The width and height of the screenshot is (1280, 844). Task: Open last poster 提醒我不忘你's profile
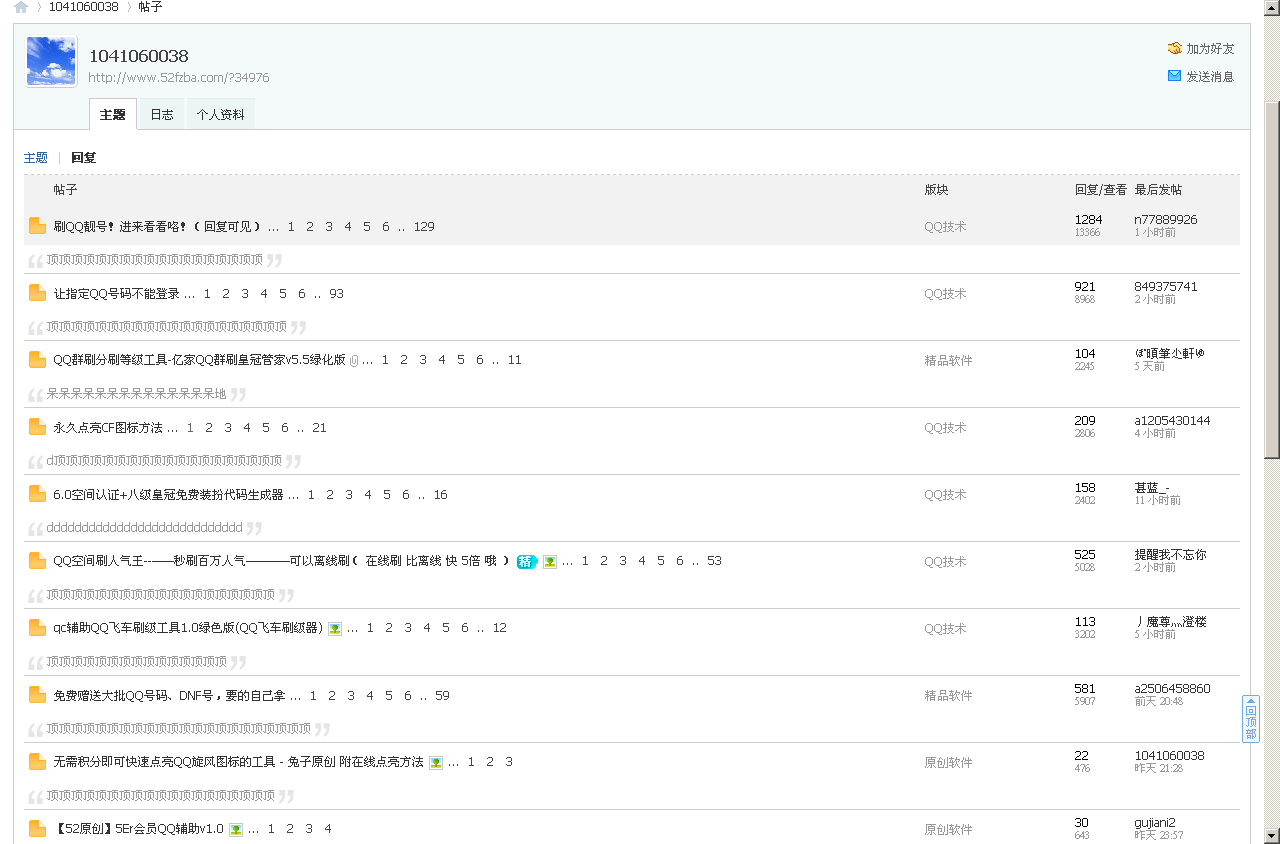pos(1170,555)
